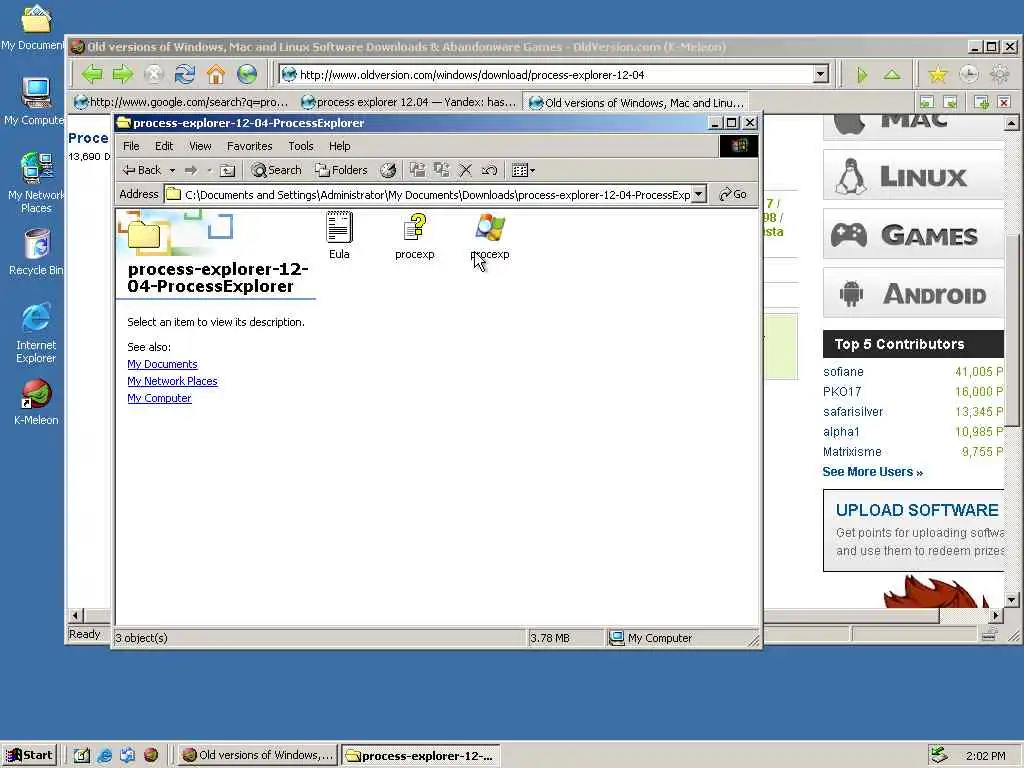
Task: Click the History icon in Explorer toolbar
Action: (389, 170)
